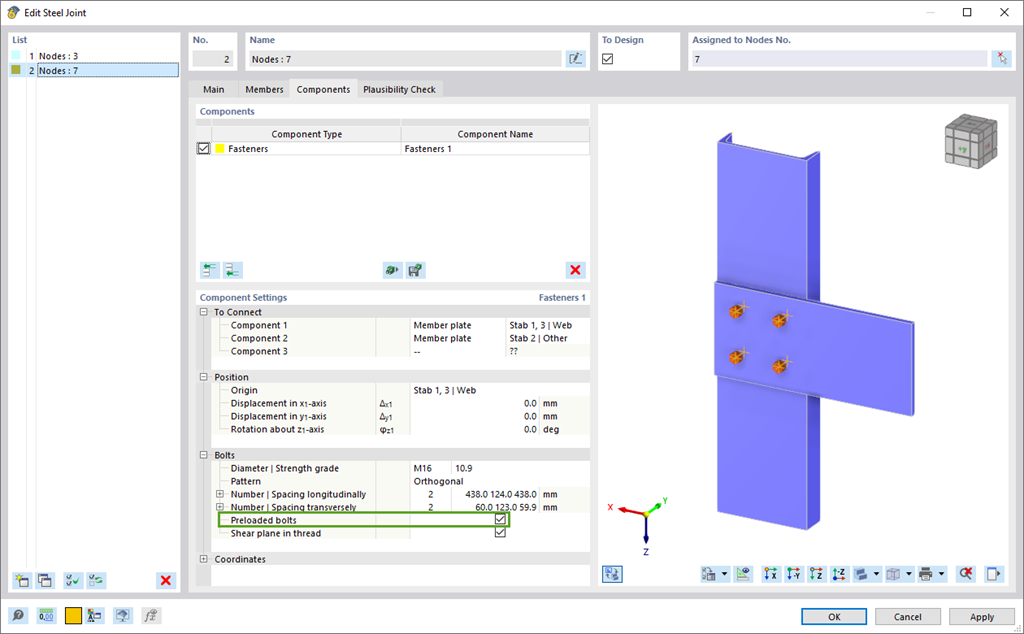Select the view along X-axis icon
The height and width of the screenshot is (634, 1024).
(770, 574)
